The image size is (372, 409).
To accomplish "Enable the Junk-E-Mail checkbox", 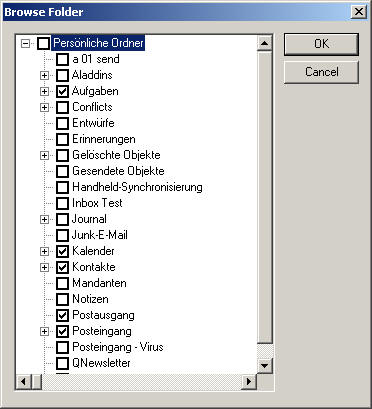I will click(x=62, y=235).
